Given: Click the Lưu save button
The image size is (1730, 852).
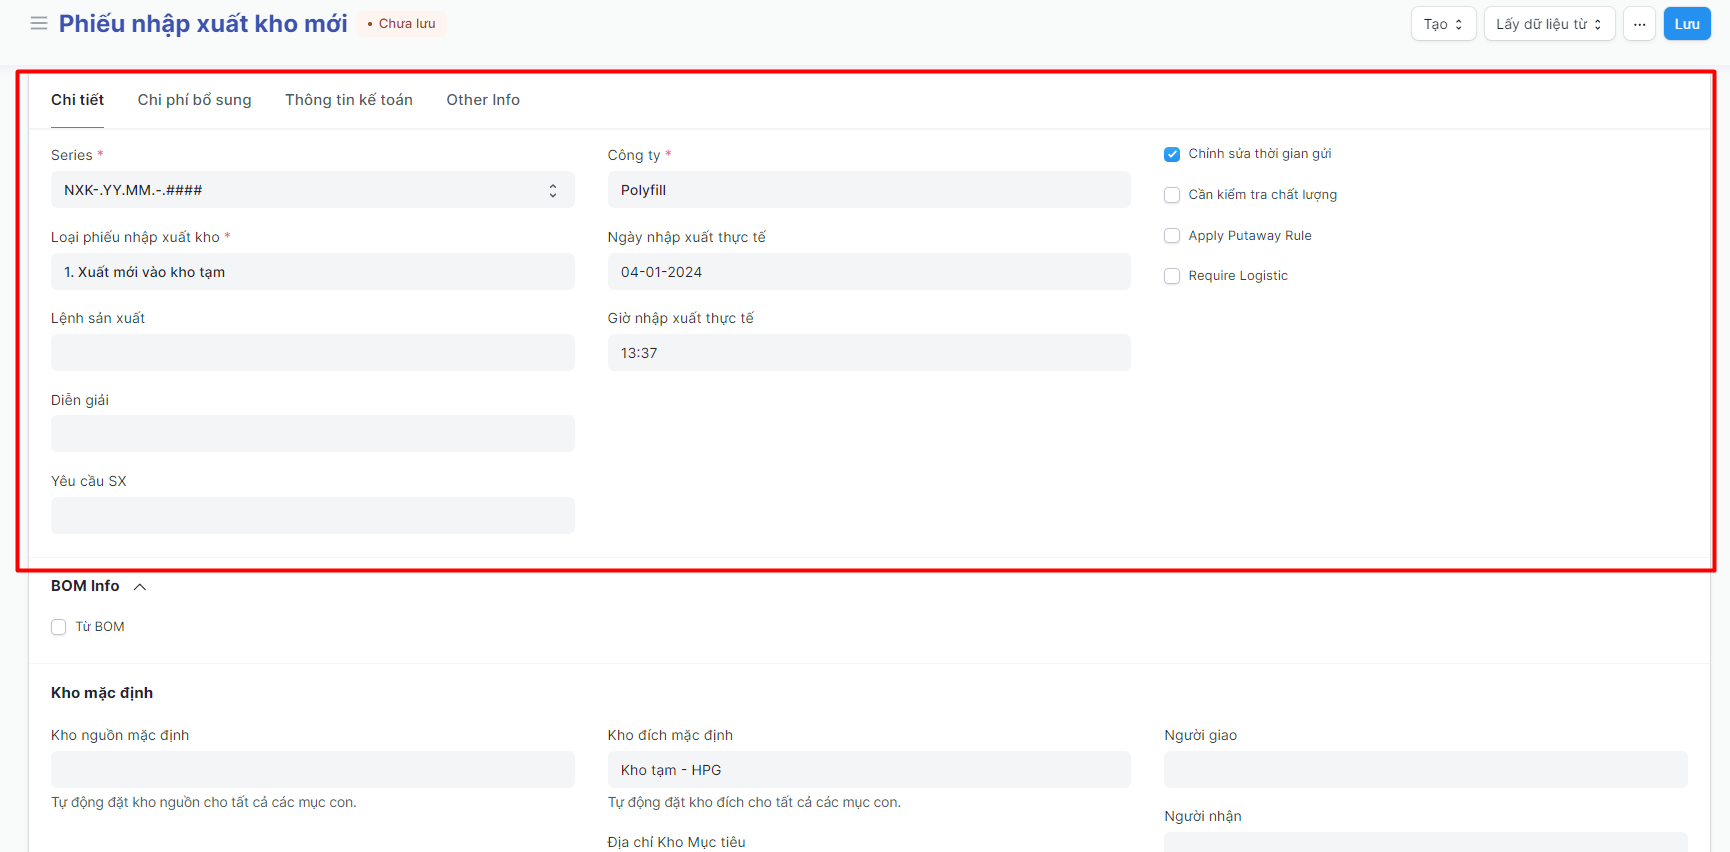Looking at the screenshot, I should [x=1686, y=24].
